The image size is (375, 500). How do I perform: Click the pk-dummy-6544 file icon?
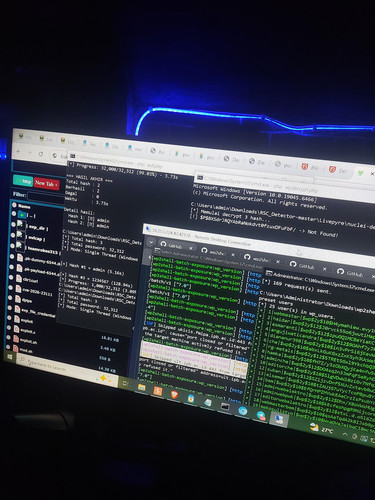click(x=20, y=257)
